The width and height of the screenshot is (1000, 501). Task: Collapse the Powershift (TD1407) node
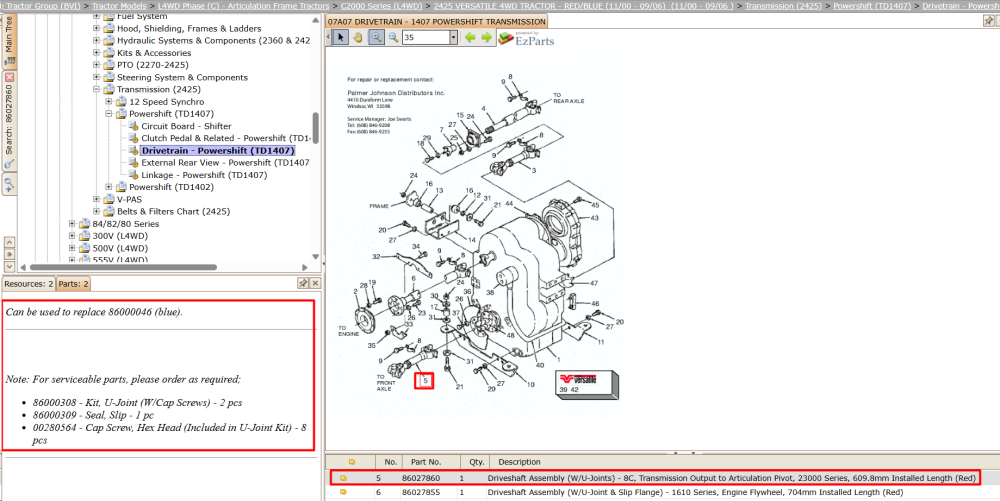pyautogui.click(x=108, y=114)
